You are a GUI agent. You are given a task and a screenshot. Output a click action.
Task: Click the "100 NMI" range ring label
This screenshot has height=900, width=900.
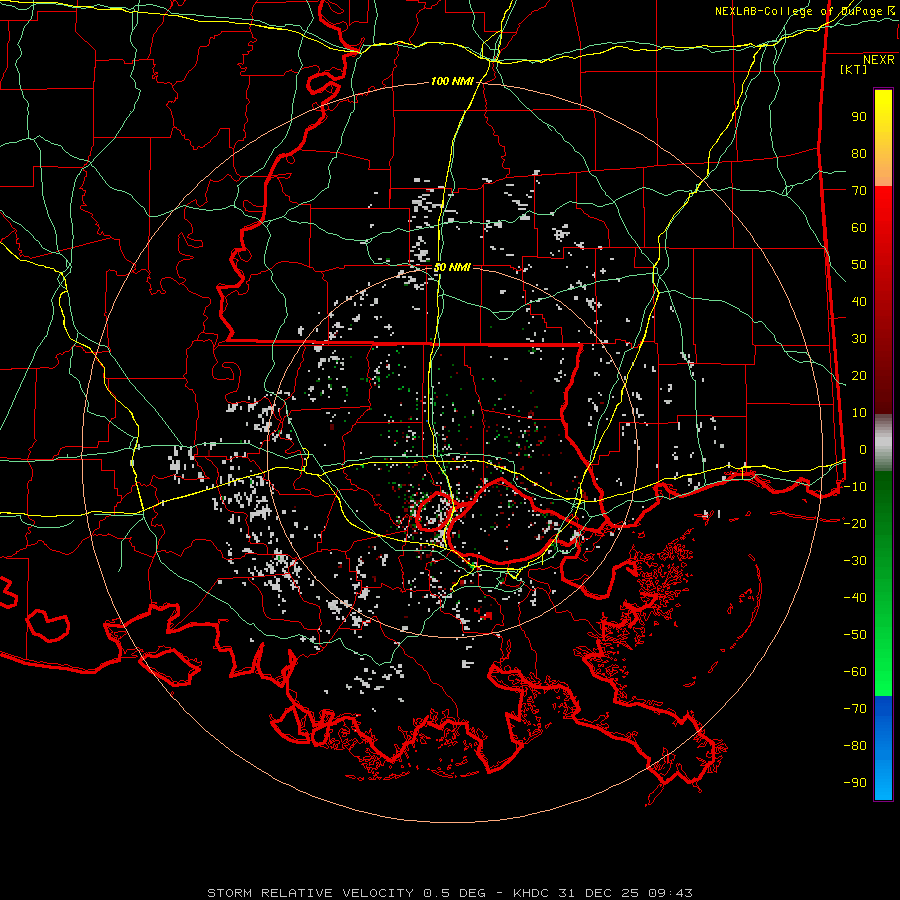click(x=452, y=82)
